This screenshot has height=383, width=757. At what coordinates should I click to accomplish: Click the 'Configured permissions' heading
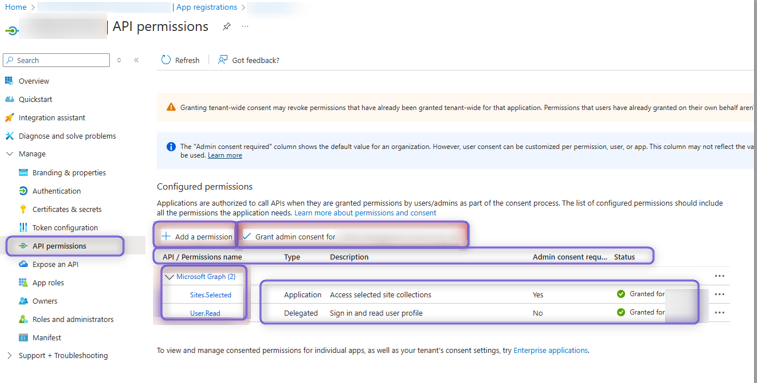[205, 186]
